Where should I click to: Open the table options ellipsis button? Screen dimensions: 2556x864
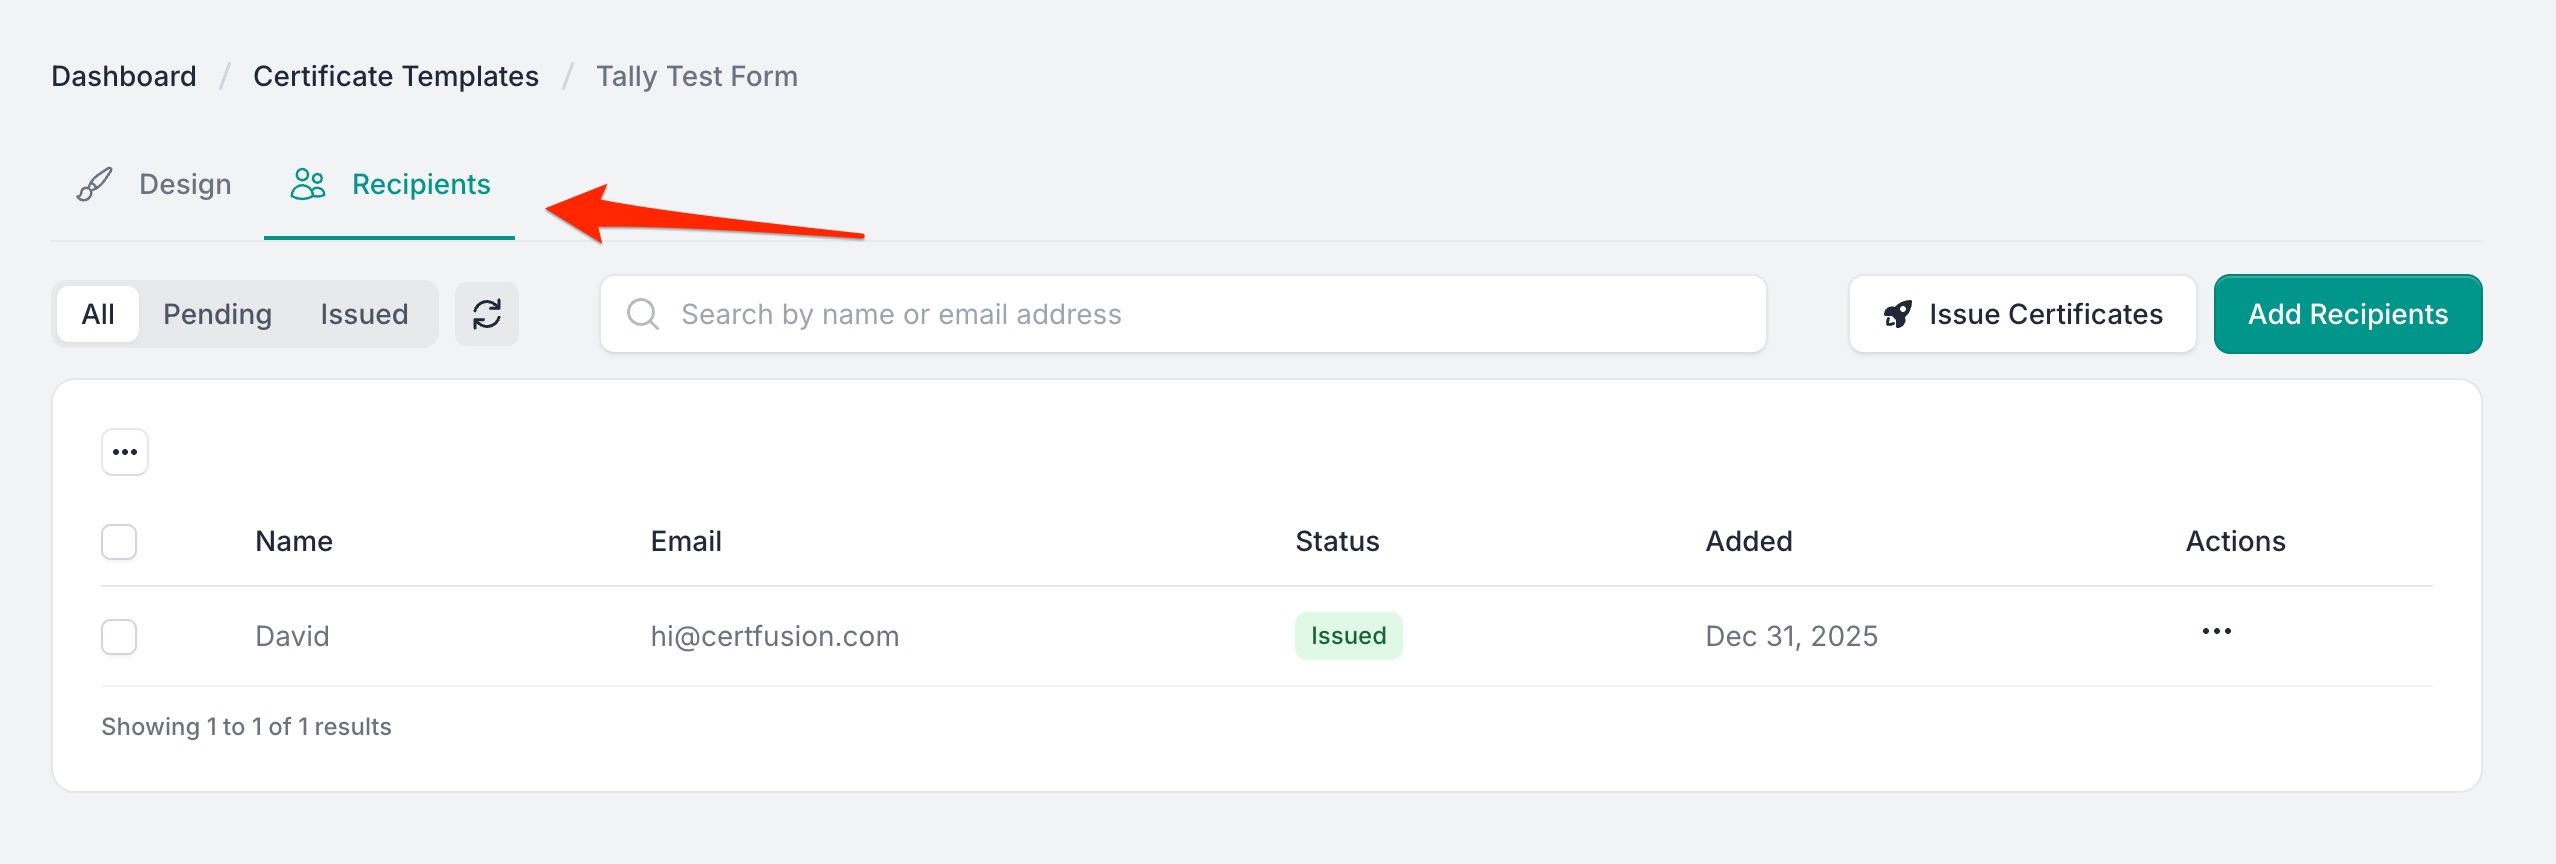tap(125, 452)
